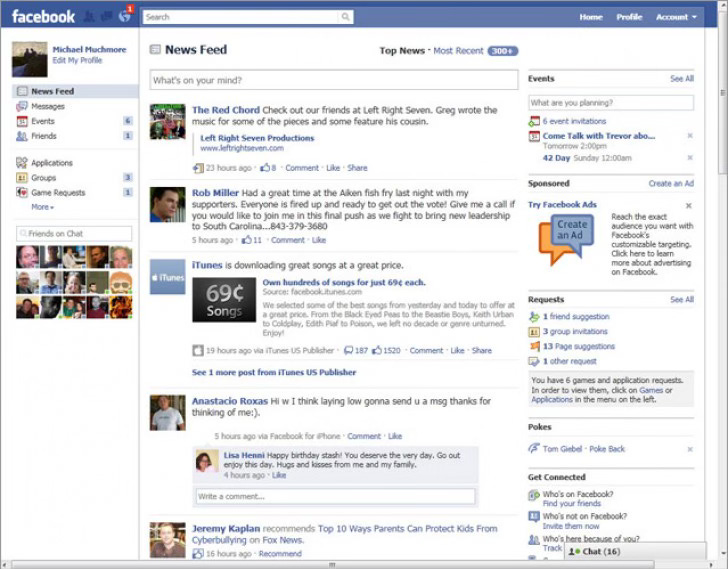
Task: Click the facebook logo
Action: coord(43,17)
